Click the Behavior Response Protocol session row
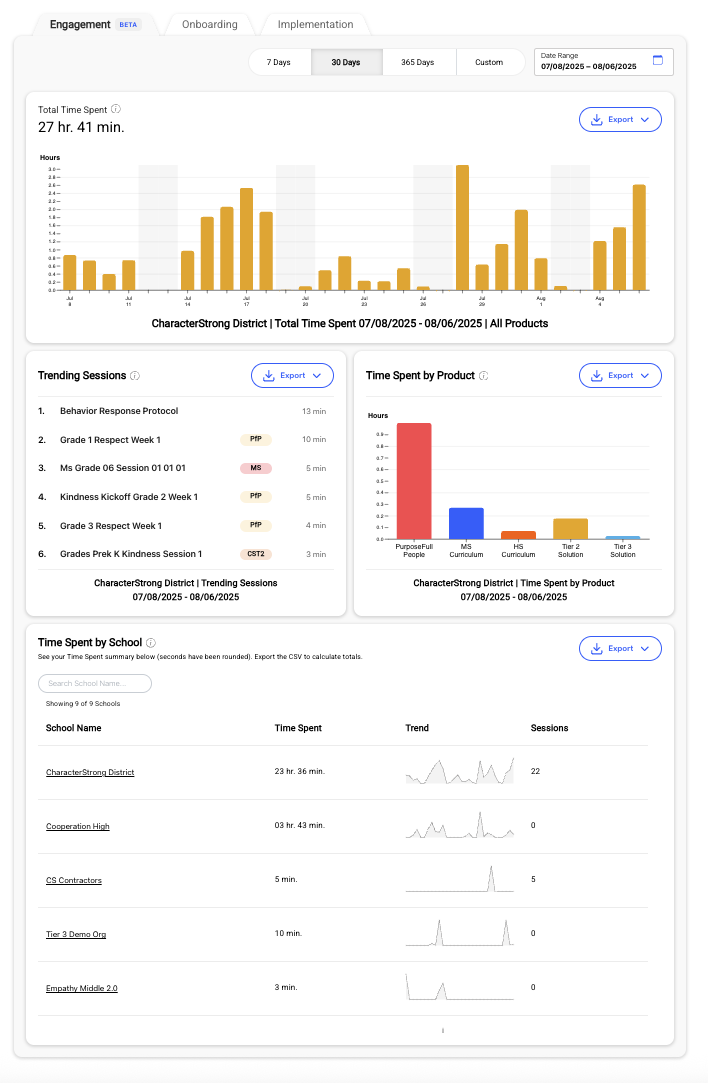This screenshot has height=1083, width=708. [119, 411]
